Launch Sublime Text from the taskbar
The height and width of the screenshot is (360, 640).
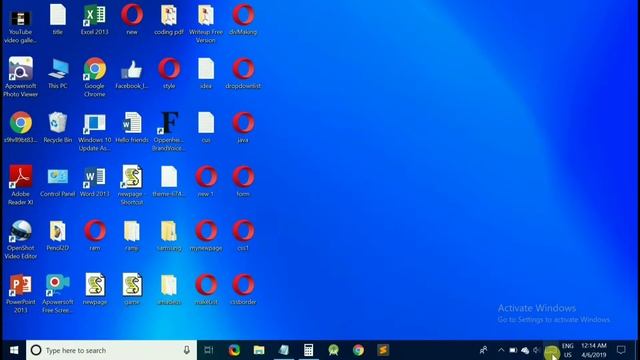pyautogui.click(x=383, y=350)
